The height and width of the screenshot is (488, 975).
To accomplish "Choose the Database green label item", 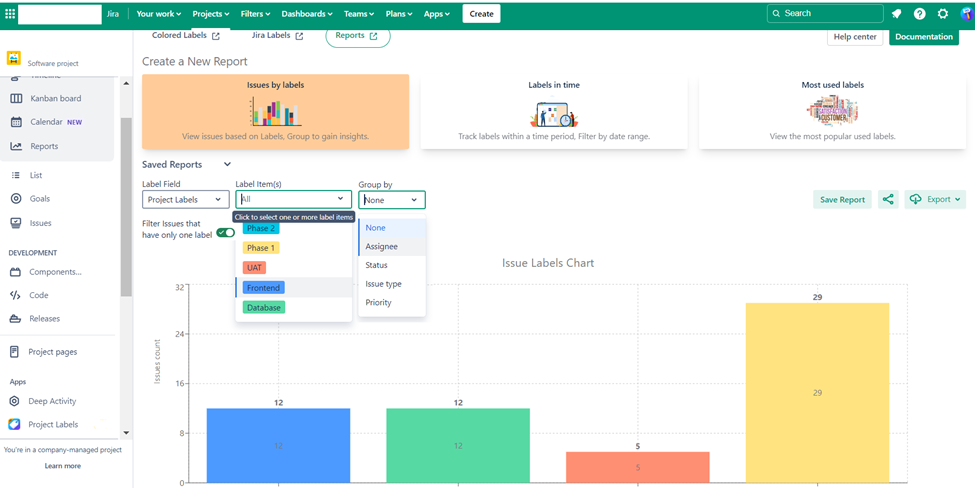I will (x=264, y=308).
